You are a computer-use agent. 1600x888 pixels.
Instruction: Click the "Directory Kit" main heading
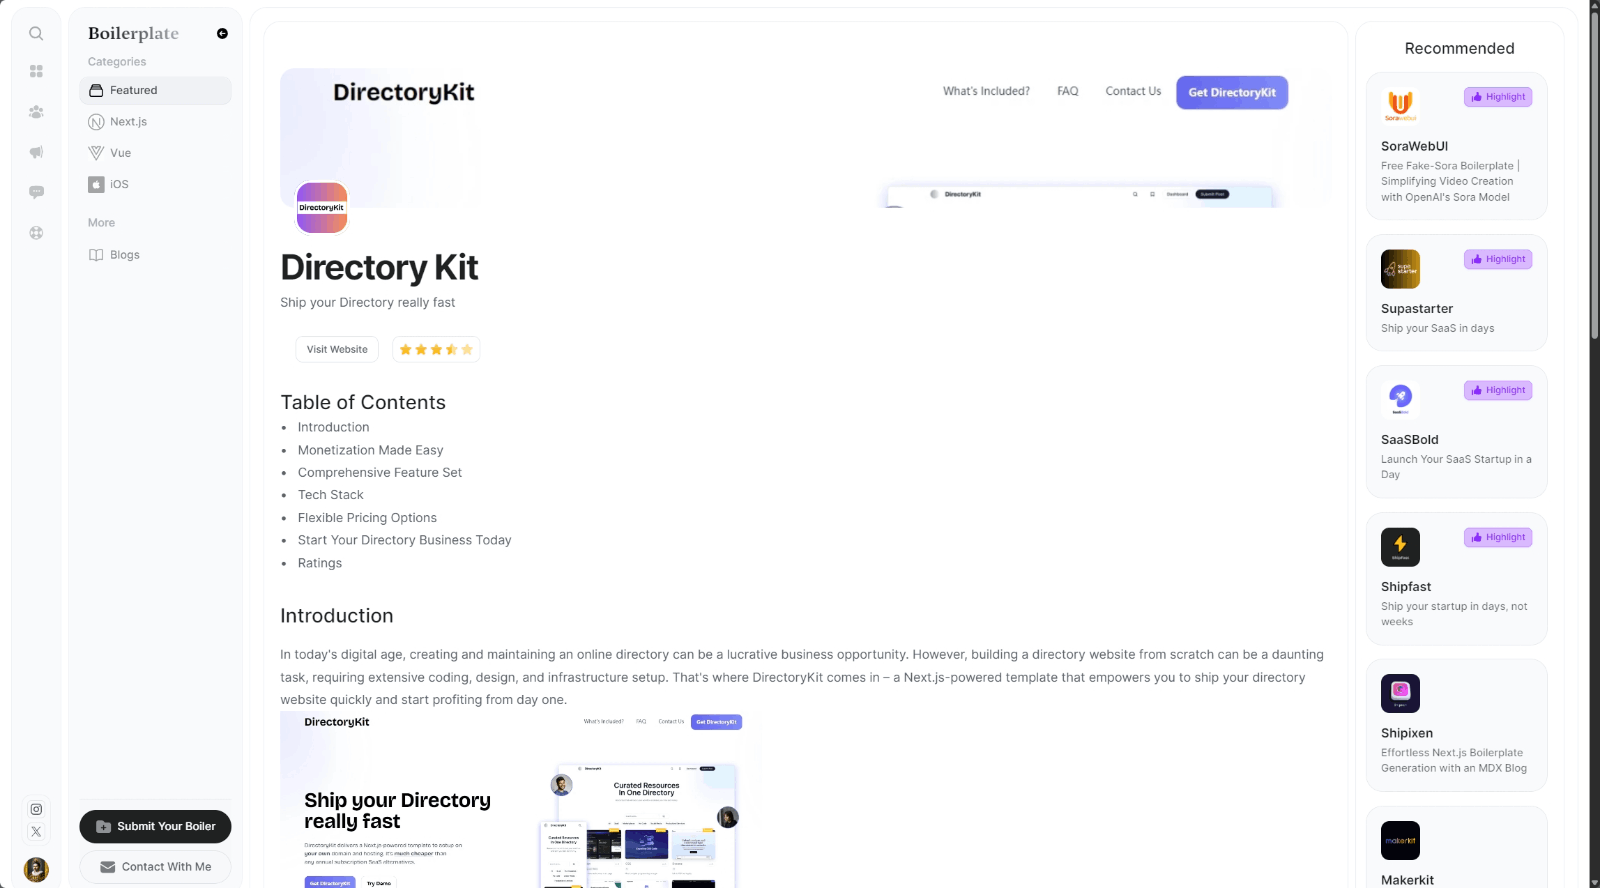[x=379, y=267]
